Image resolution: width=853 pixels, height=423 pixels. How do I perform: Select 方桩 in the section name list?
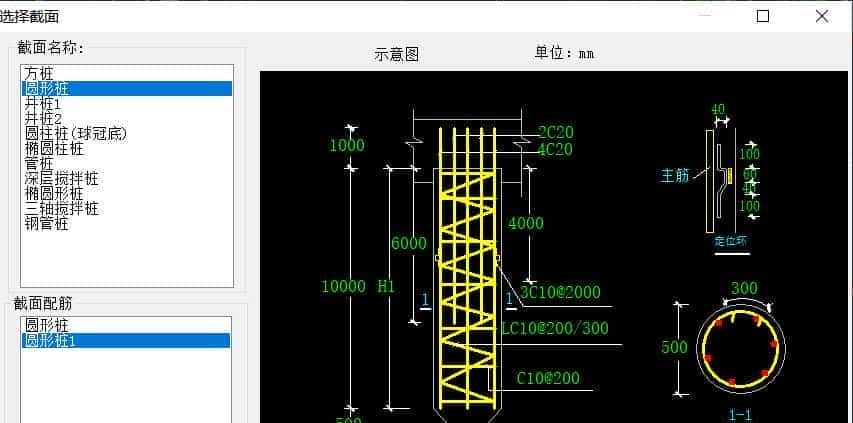(x=40, y=73)
